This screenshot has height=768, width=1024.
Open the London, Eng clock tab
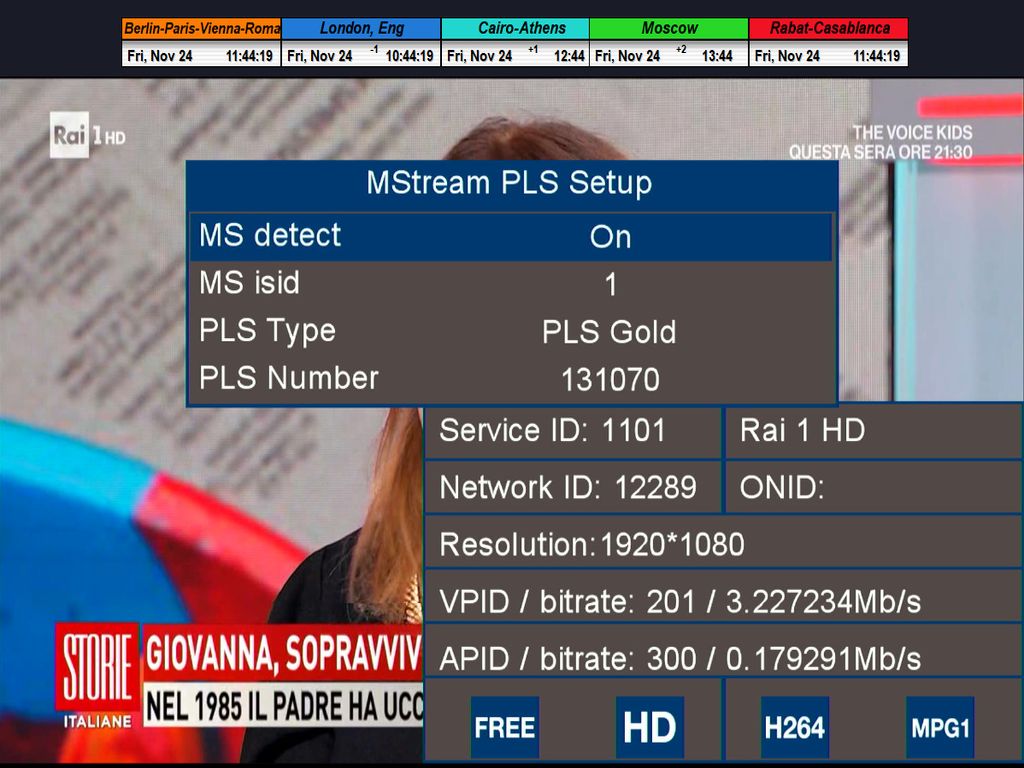point(361,29)
